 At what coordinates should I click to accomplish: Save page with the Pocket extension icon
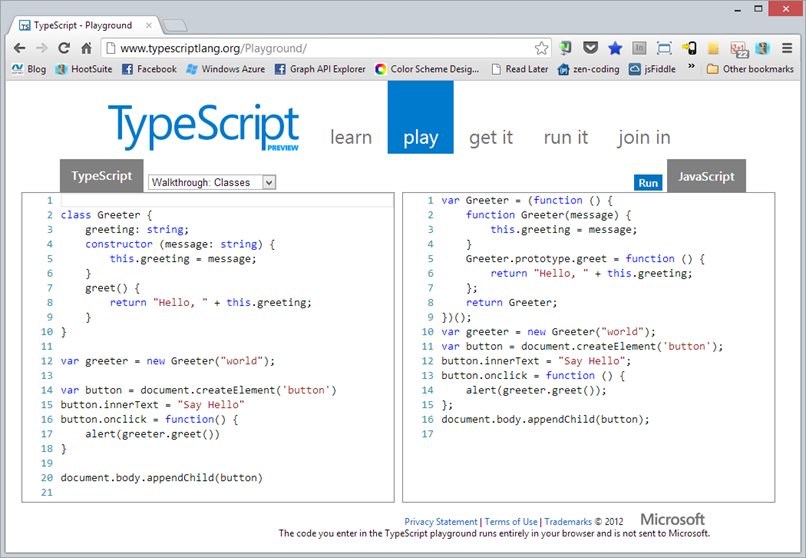pyautogui.click(x=590, y=48)
